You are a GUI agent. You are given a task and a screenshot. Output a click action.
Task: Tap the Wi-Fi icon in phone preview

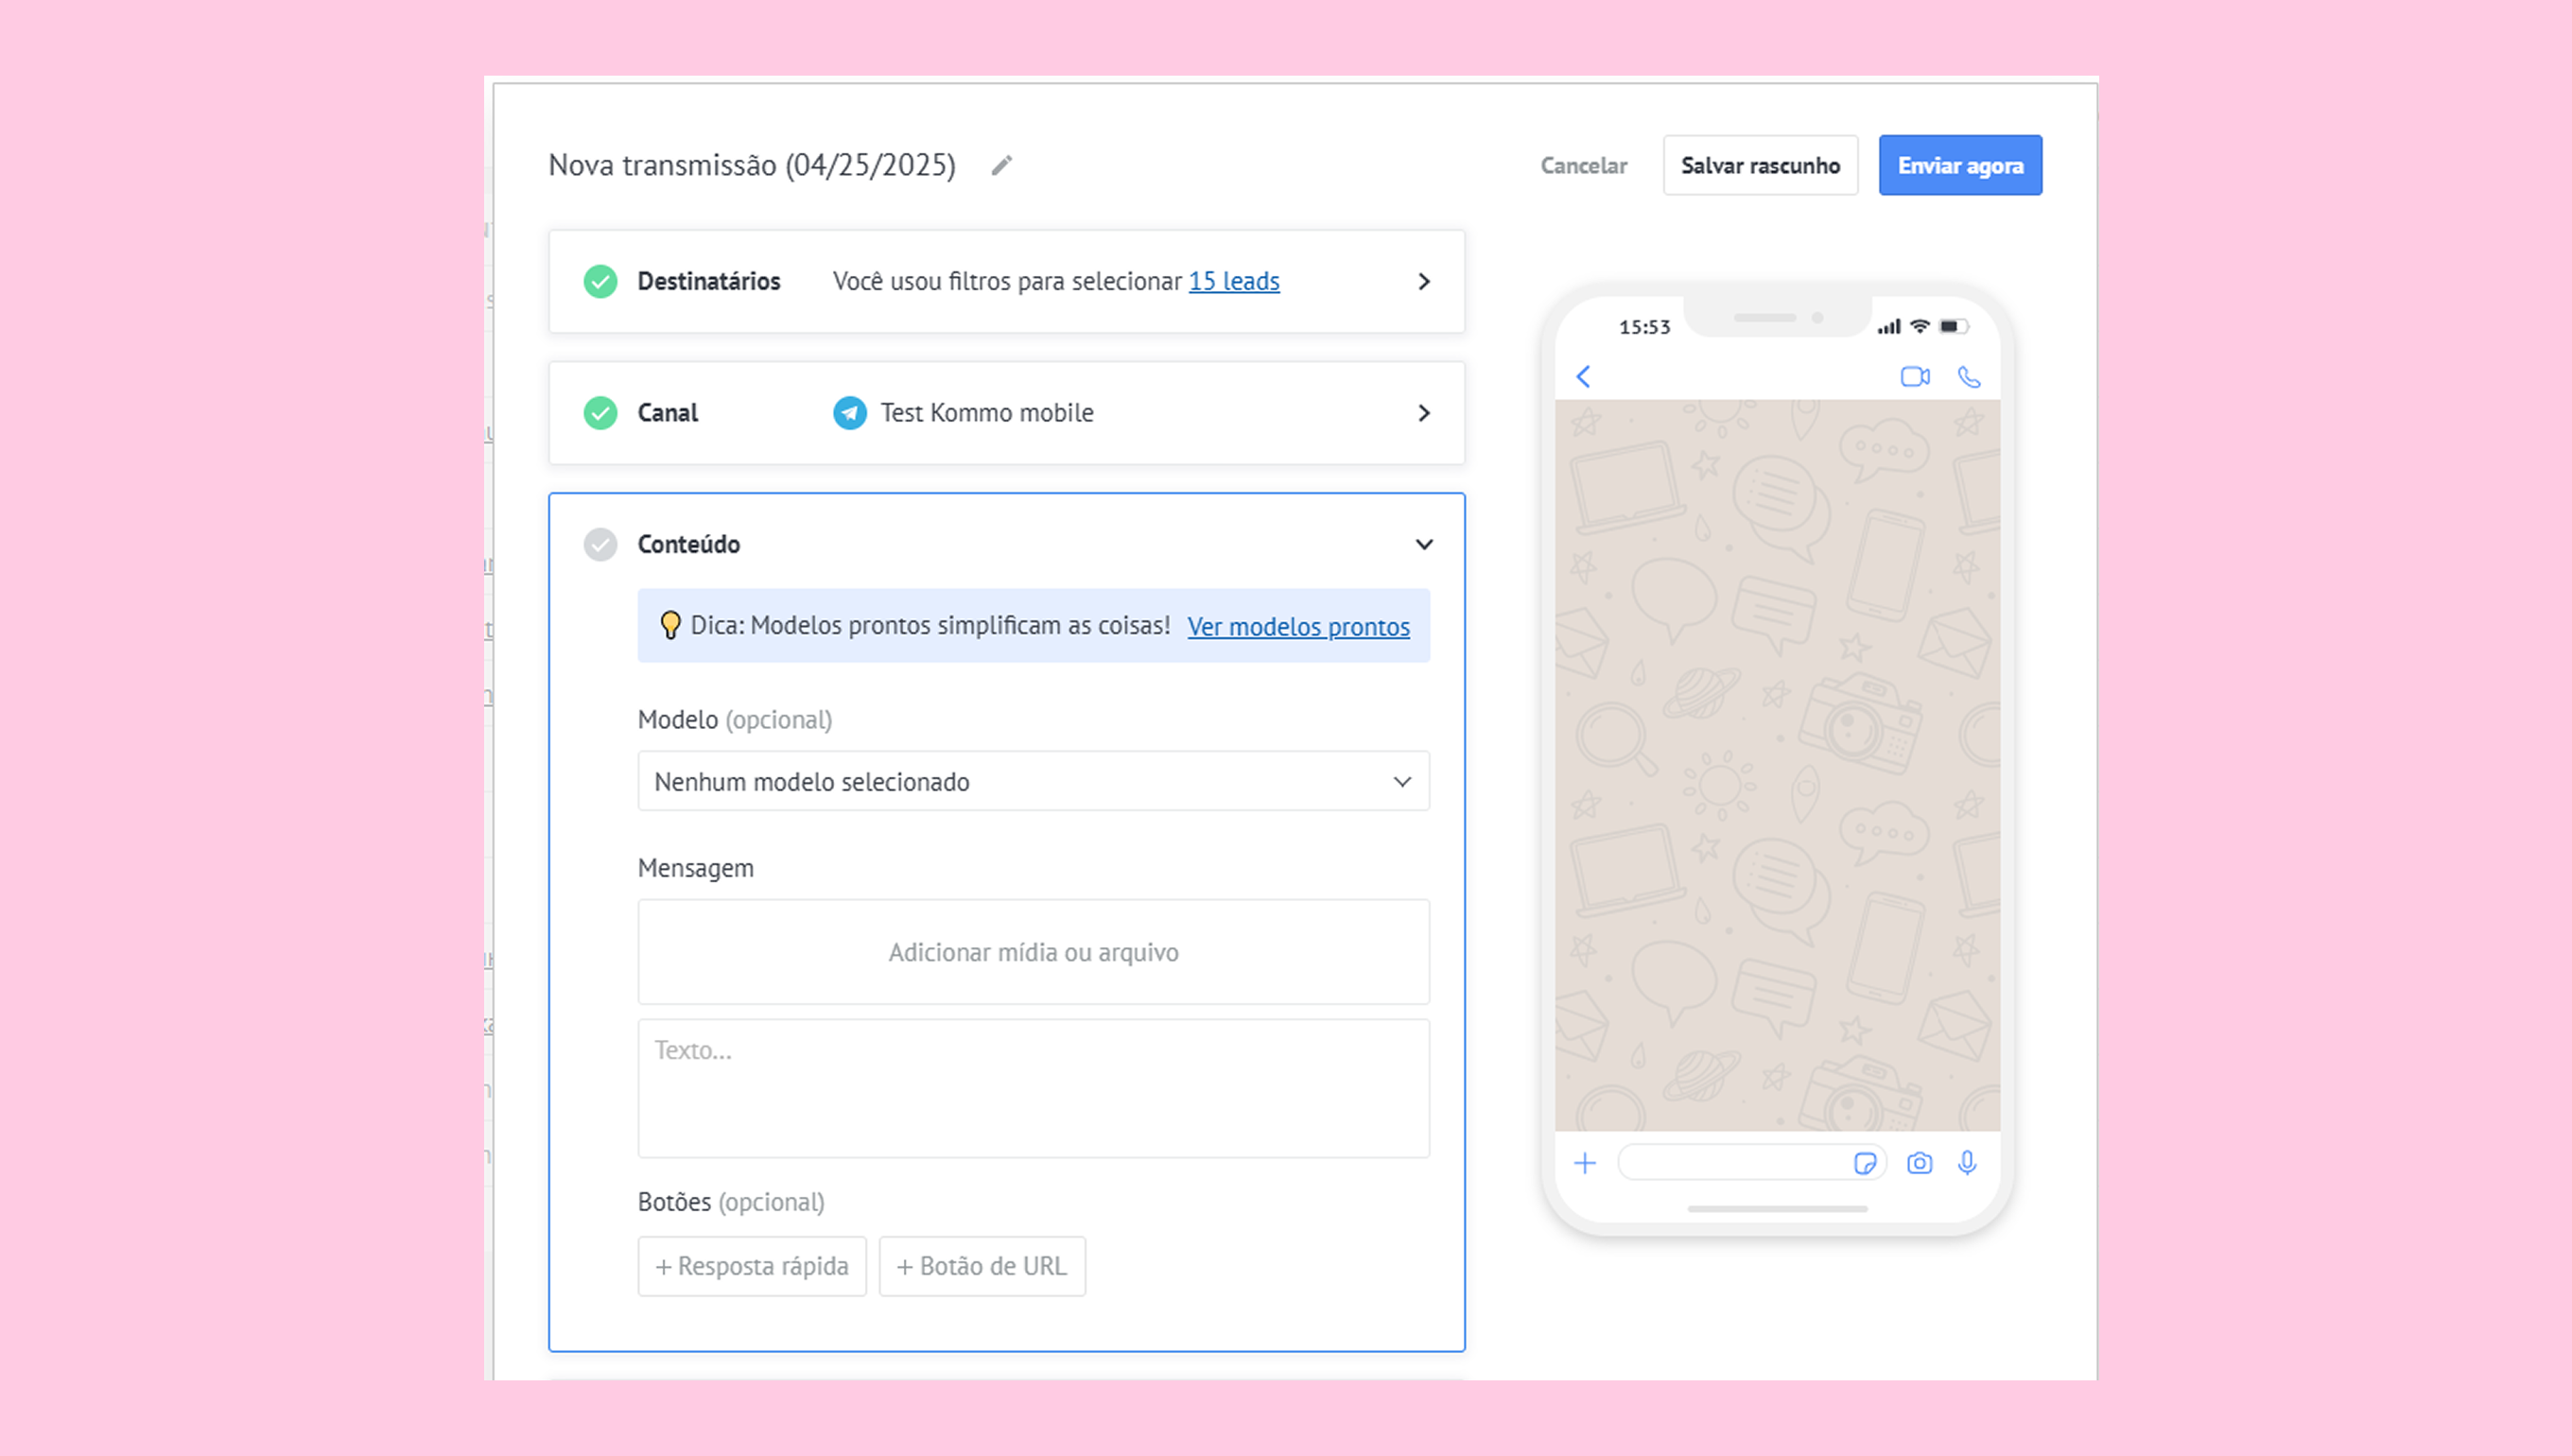pyautogui.click(x=1919, y=326)
